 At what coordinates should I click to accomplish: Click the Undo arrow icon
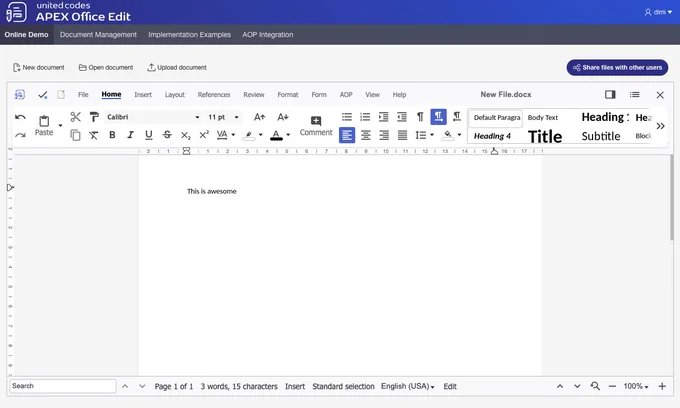pyautogui.click(x=20, y=117)
